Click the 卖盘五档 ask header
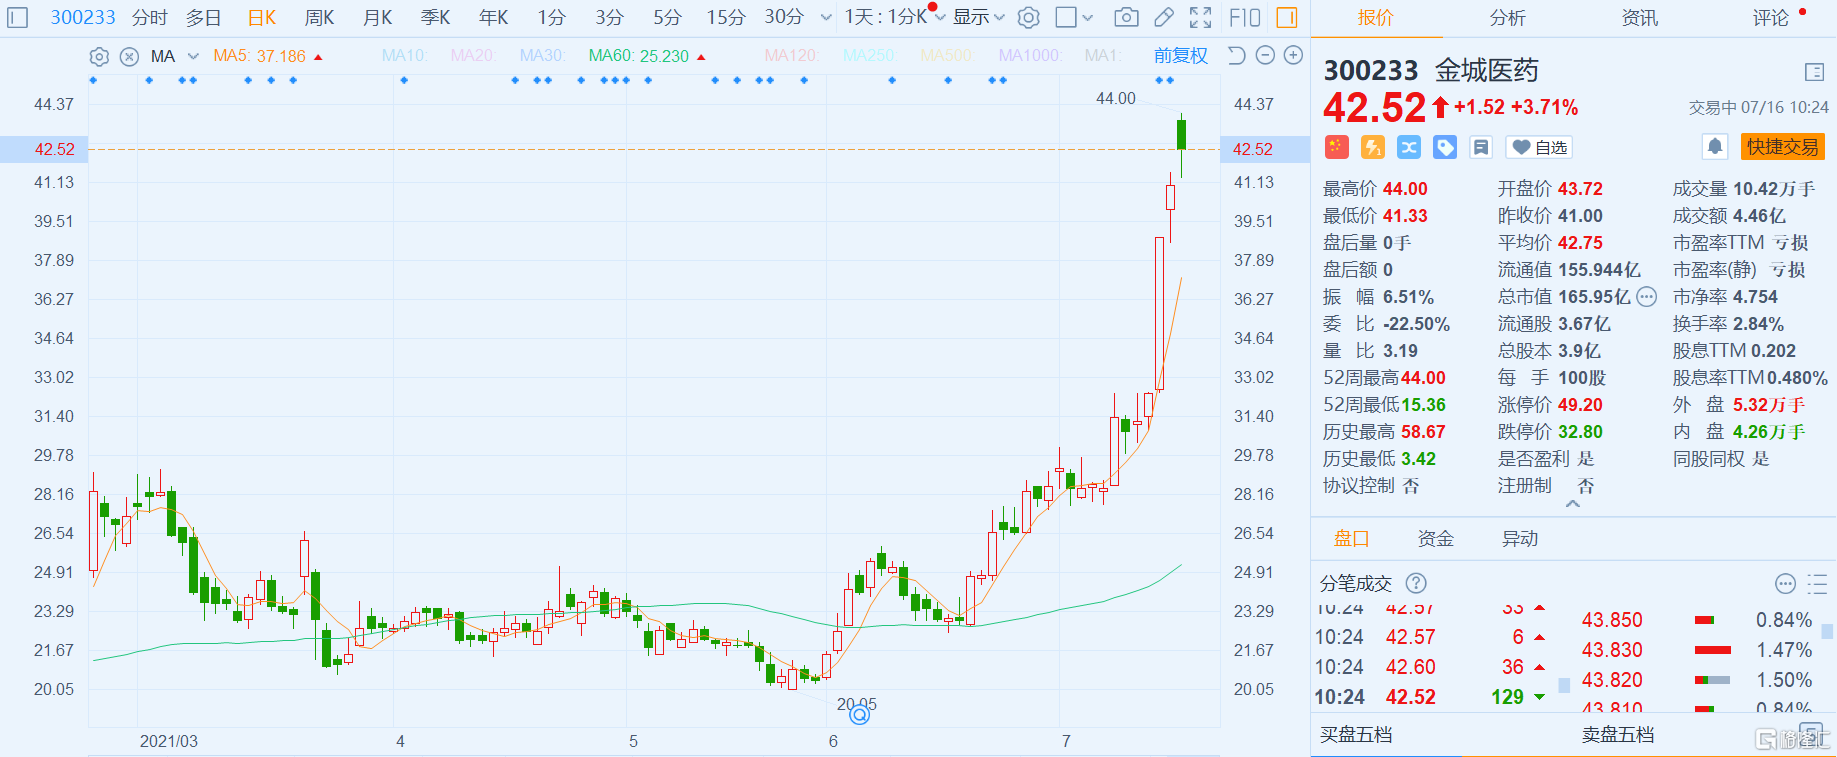 1618,735
